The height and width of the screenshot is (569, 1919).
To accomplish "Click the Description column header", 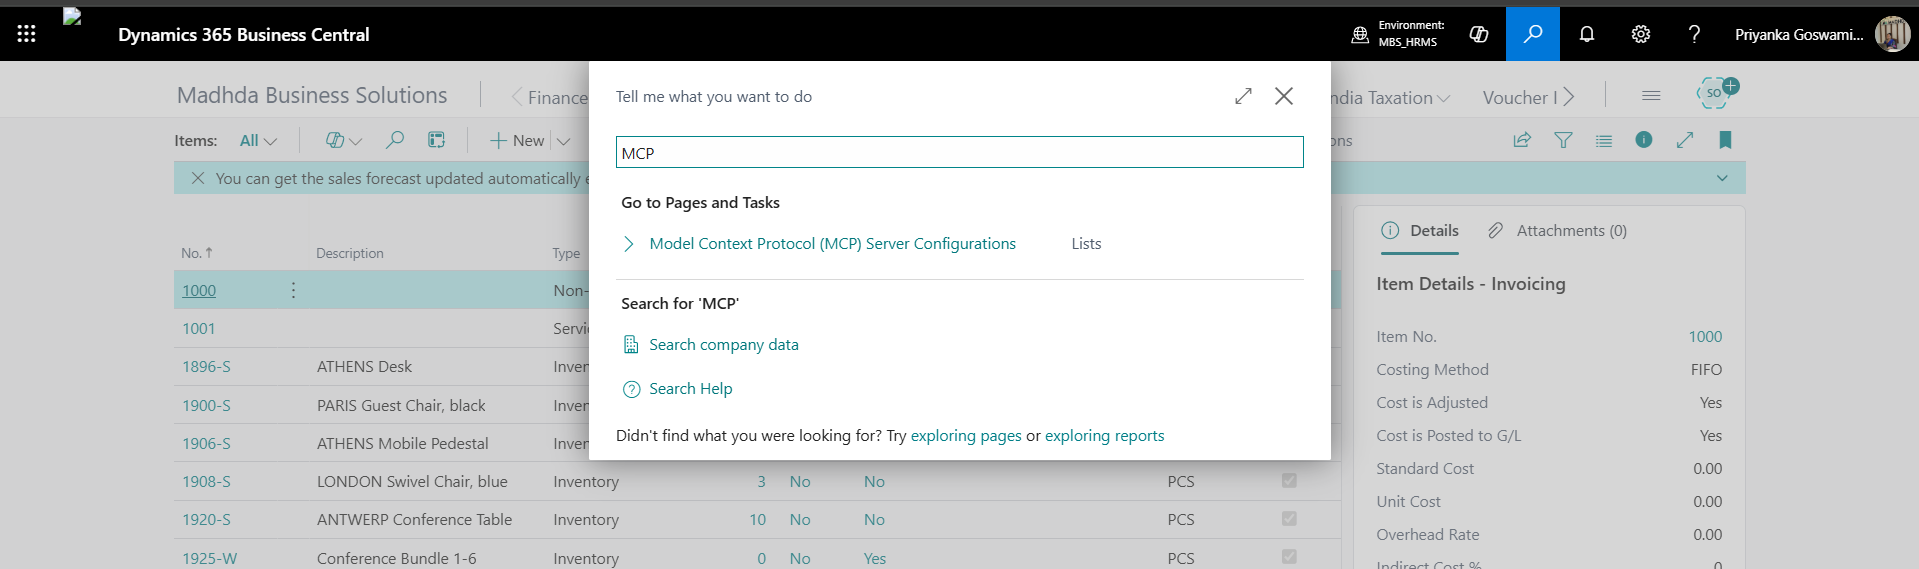I will tap(350, 253).
